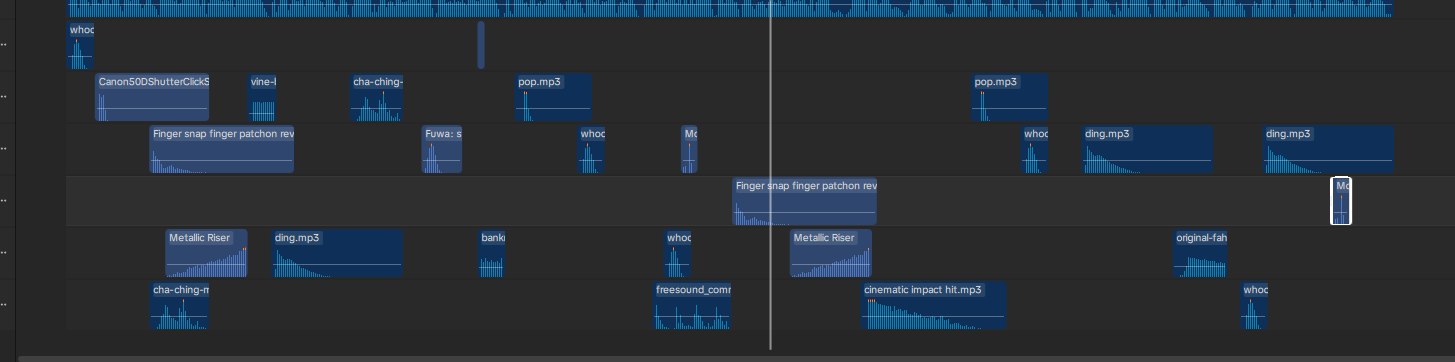Select the whoo clip left of the ding.mp3 pair

point(1035,149)
